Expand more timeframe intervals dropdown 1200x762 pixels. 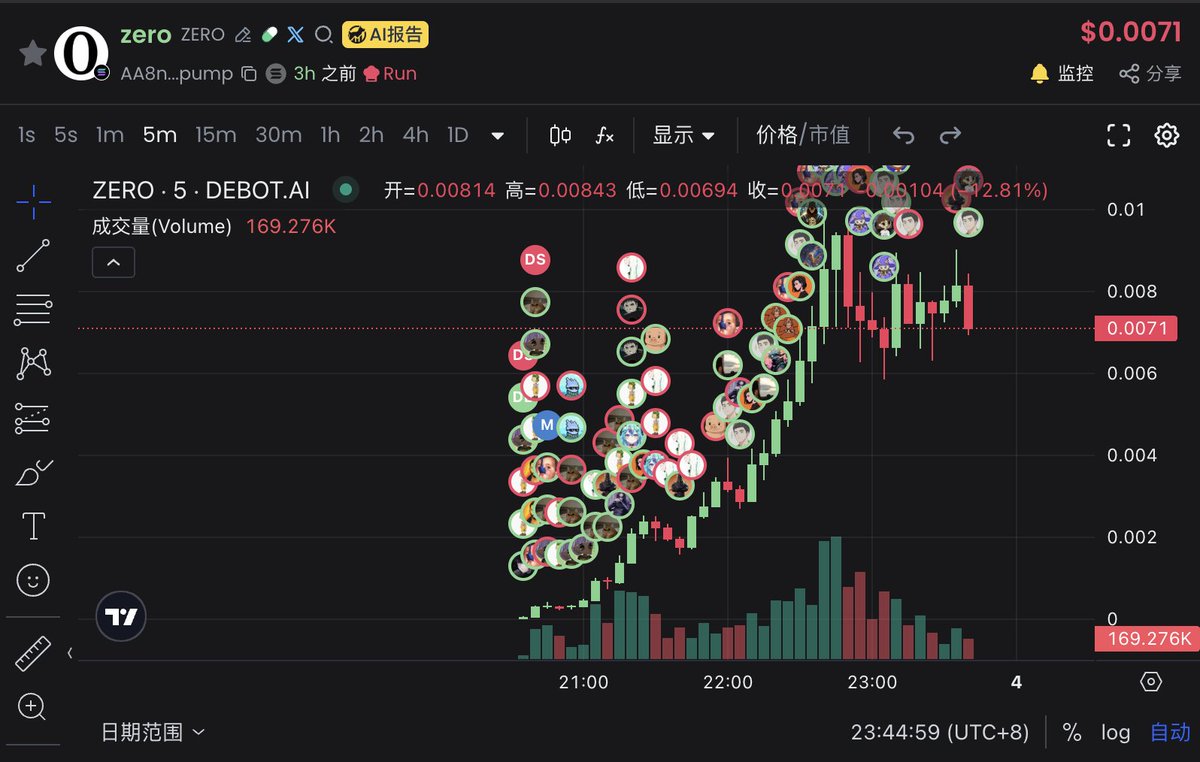click(x=497, y=135)
